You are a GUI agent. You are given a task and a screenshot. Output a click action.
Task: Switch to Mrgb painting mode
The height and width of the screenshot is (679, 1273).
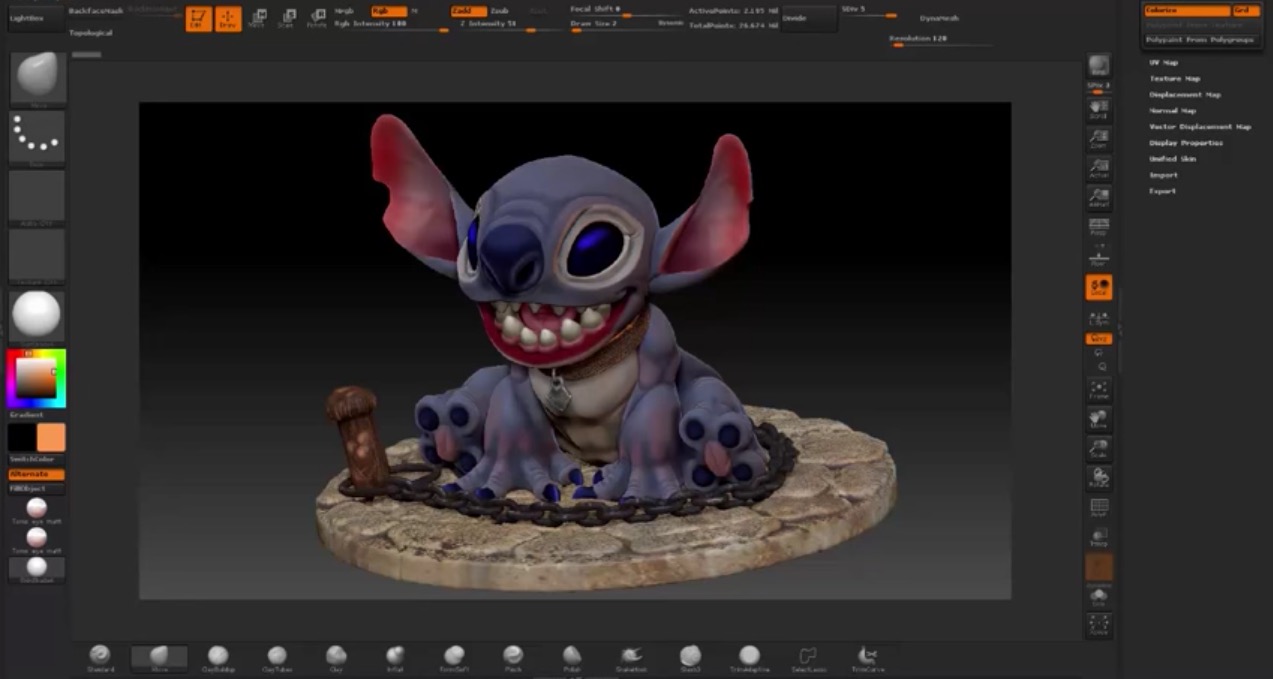tap(344, 10)
